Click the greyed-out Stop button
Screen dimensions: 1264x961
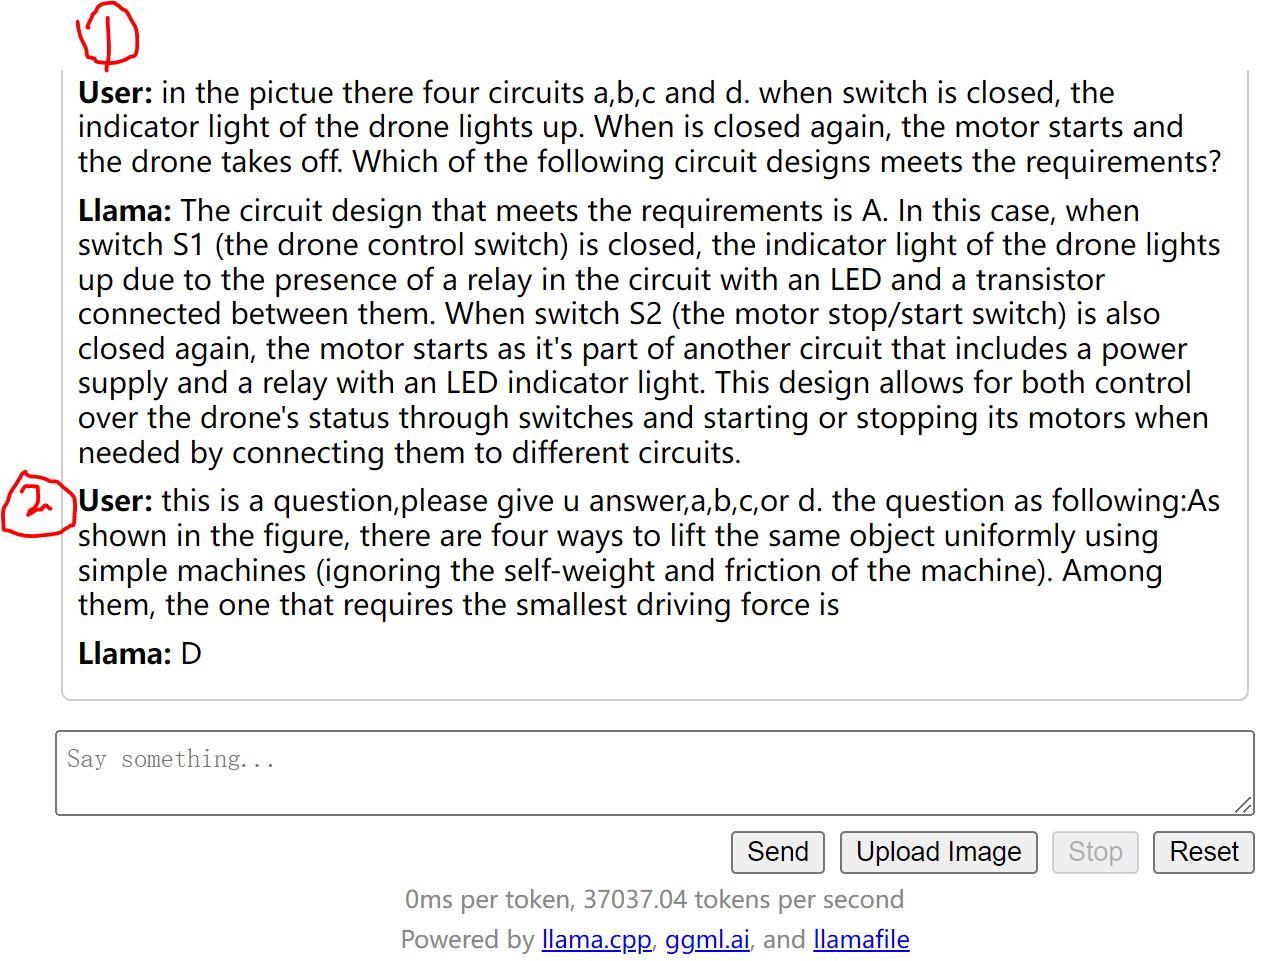click(x=1094, y=852)
